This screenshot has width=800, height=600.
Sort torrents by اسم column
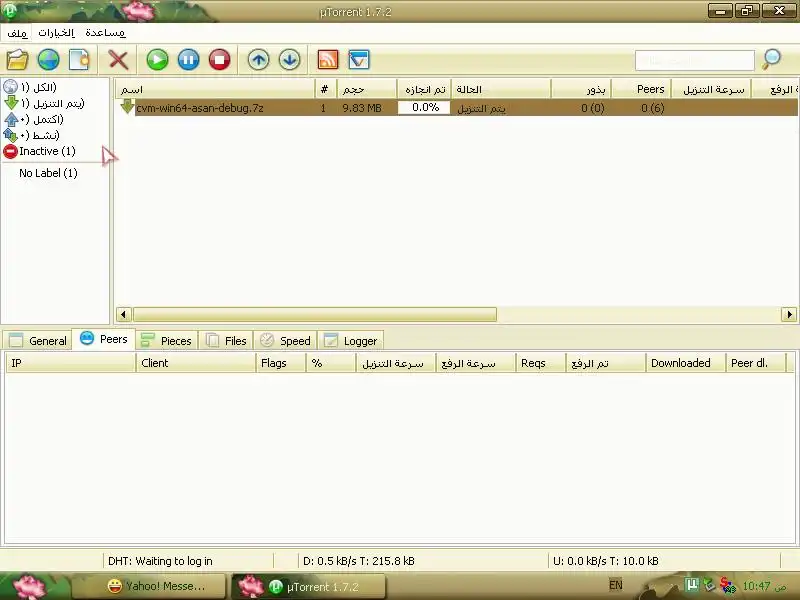(x=215, y=89)
